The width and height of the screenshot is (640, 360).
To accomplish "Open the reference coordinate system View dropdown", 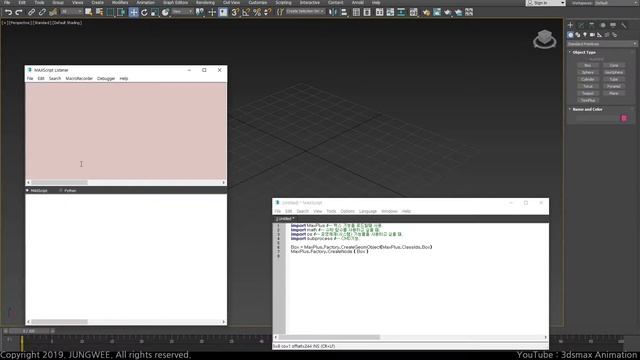I will (x=182, y=12).
